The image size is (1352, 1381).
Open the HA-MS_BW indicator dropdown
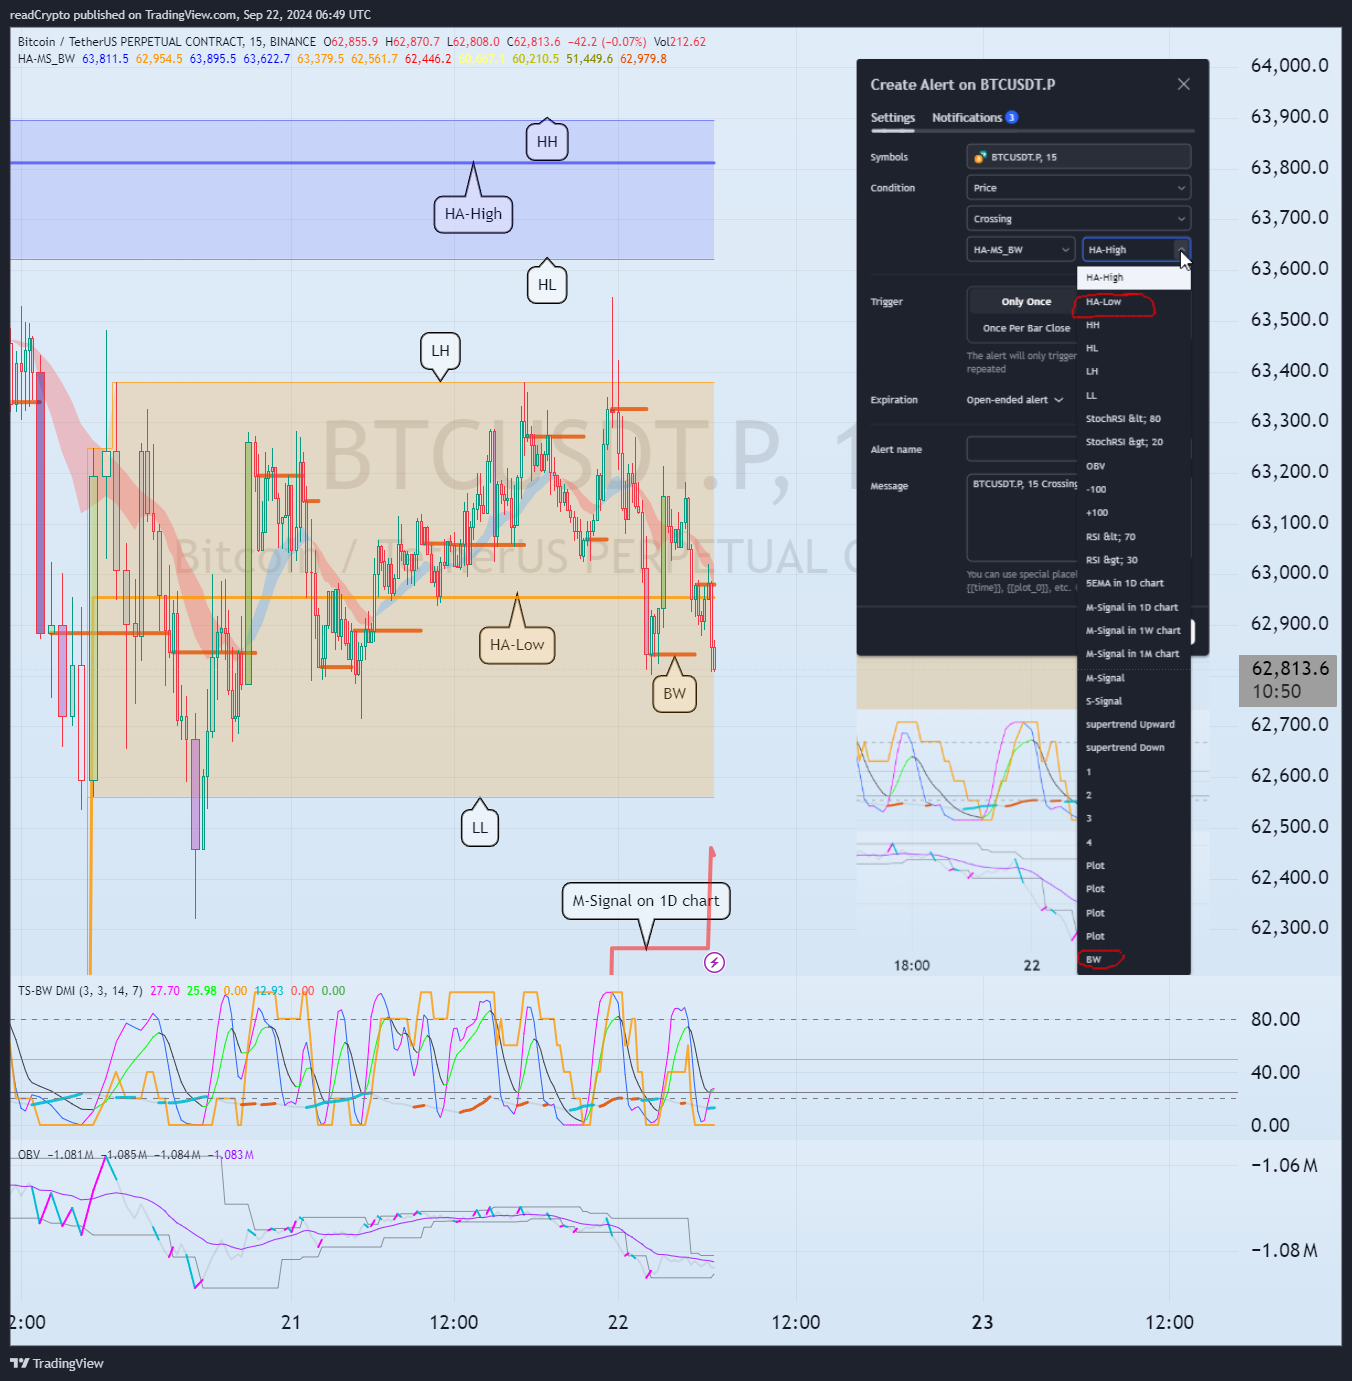(x=1021, y=250)
